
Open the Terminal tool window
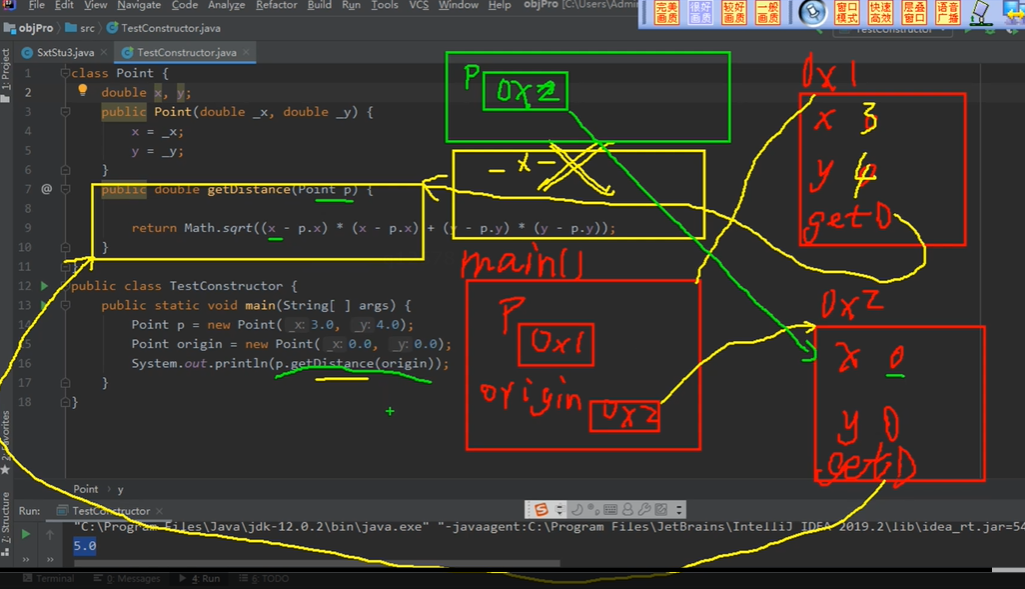click(49, 579)
